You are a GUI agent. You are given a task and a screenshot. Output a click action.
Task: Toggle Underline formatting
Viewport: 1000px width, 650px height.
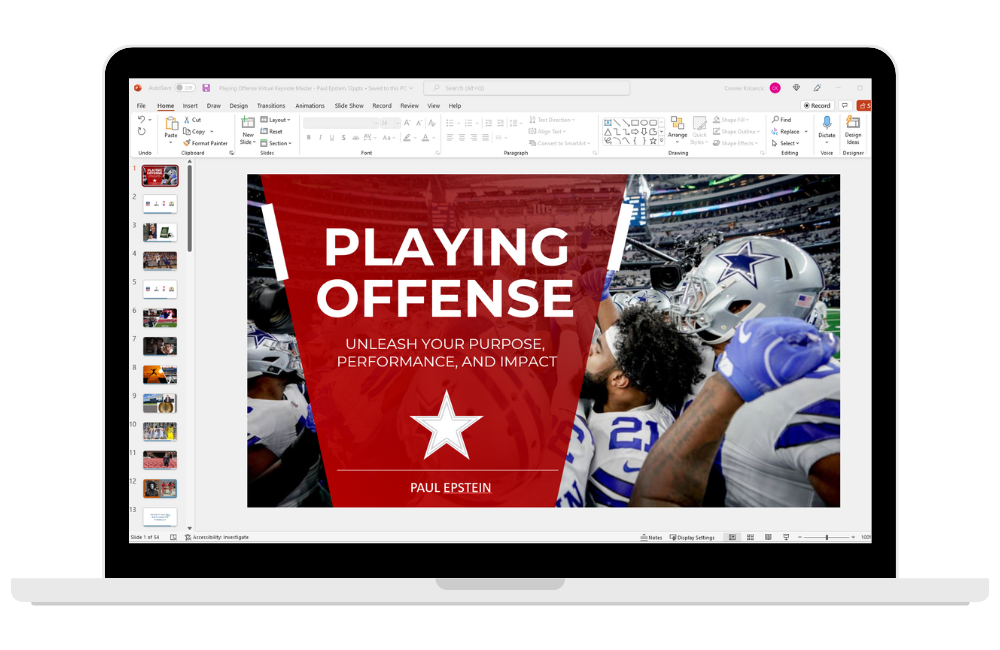[x=332, y=138]
